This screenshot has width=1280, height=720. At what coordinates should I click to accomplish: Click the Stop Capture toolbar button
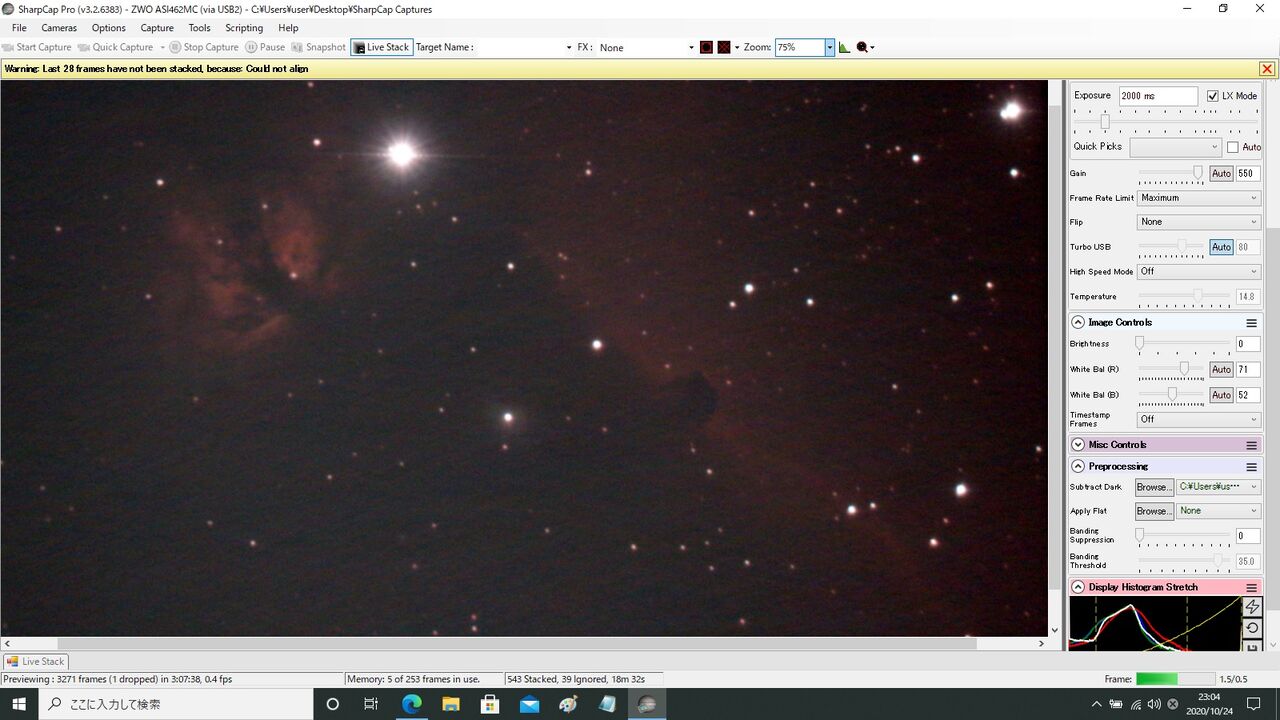click(204, 47)
